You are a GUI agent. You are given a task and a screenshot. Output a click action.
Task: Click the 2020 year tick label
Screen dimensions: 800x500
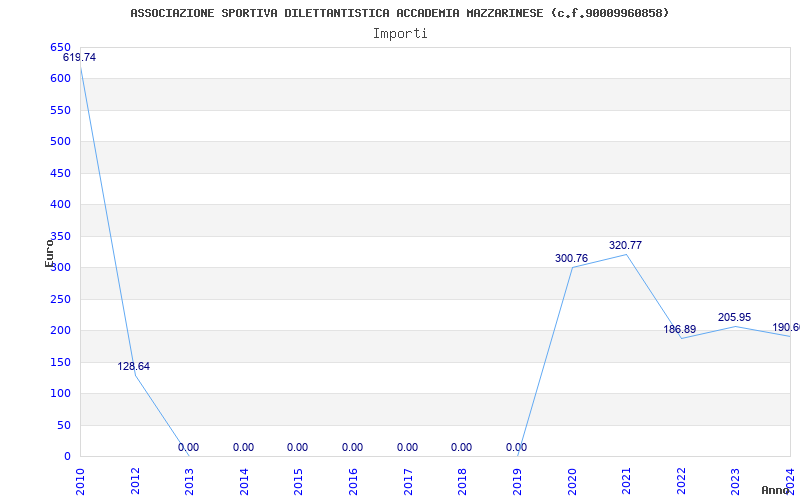571,481
